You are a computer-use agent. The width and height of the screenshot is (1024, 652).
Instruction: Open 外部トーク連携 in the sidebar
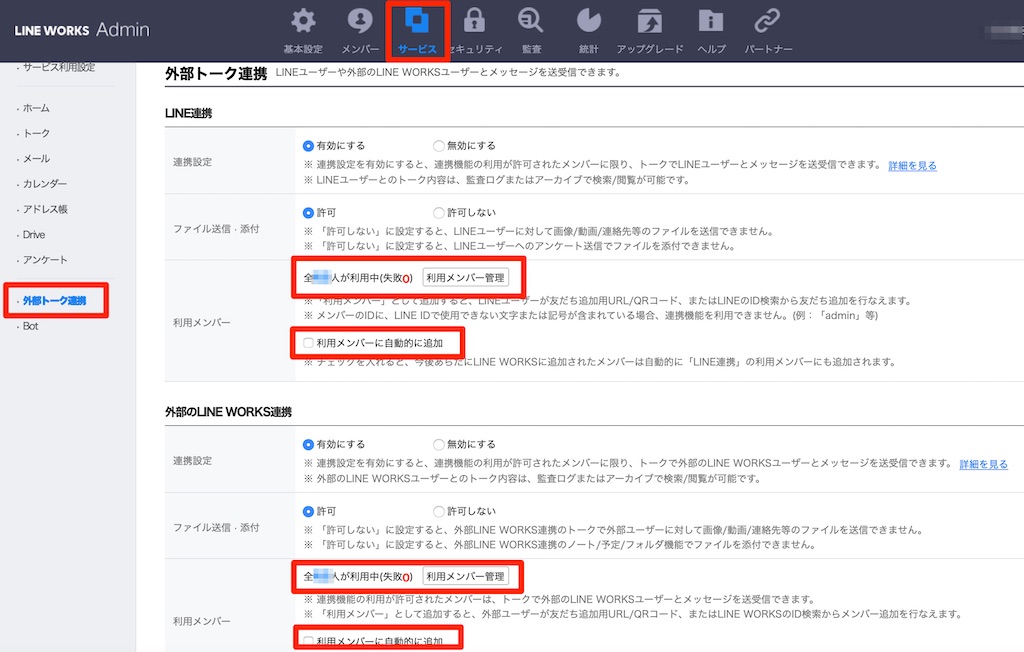[x=55, y=301]
